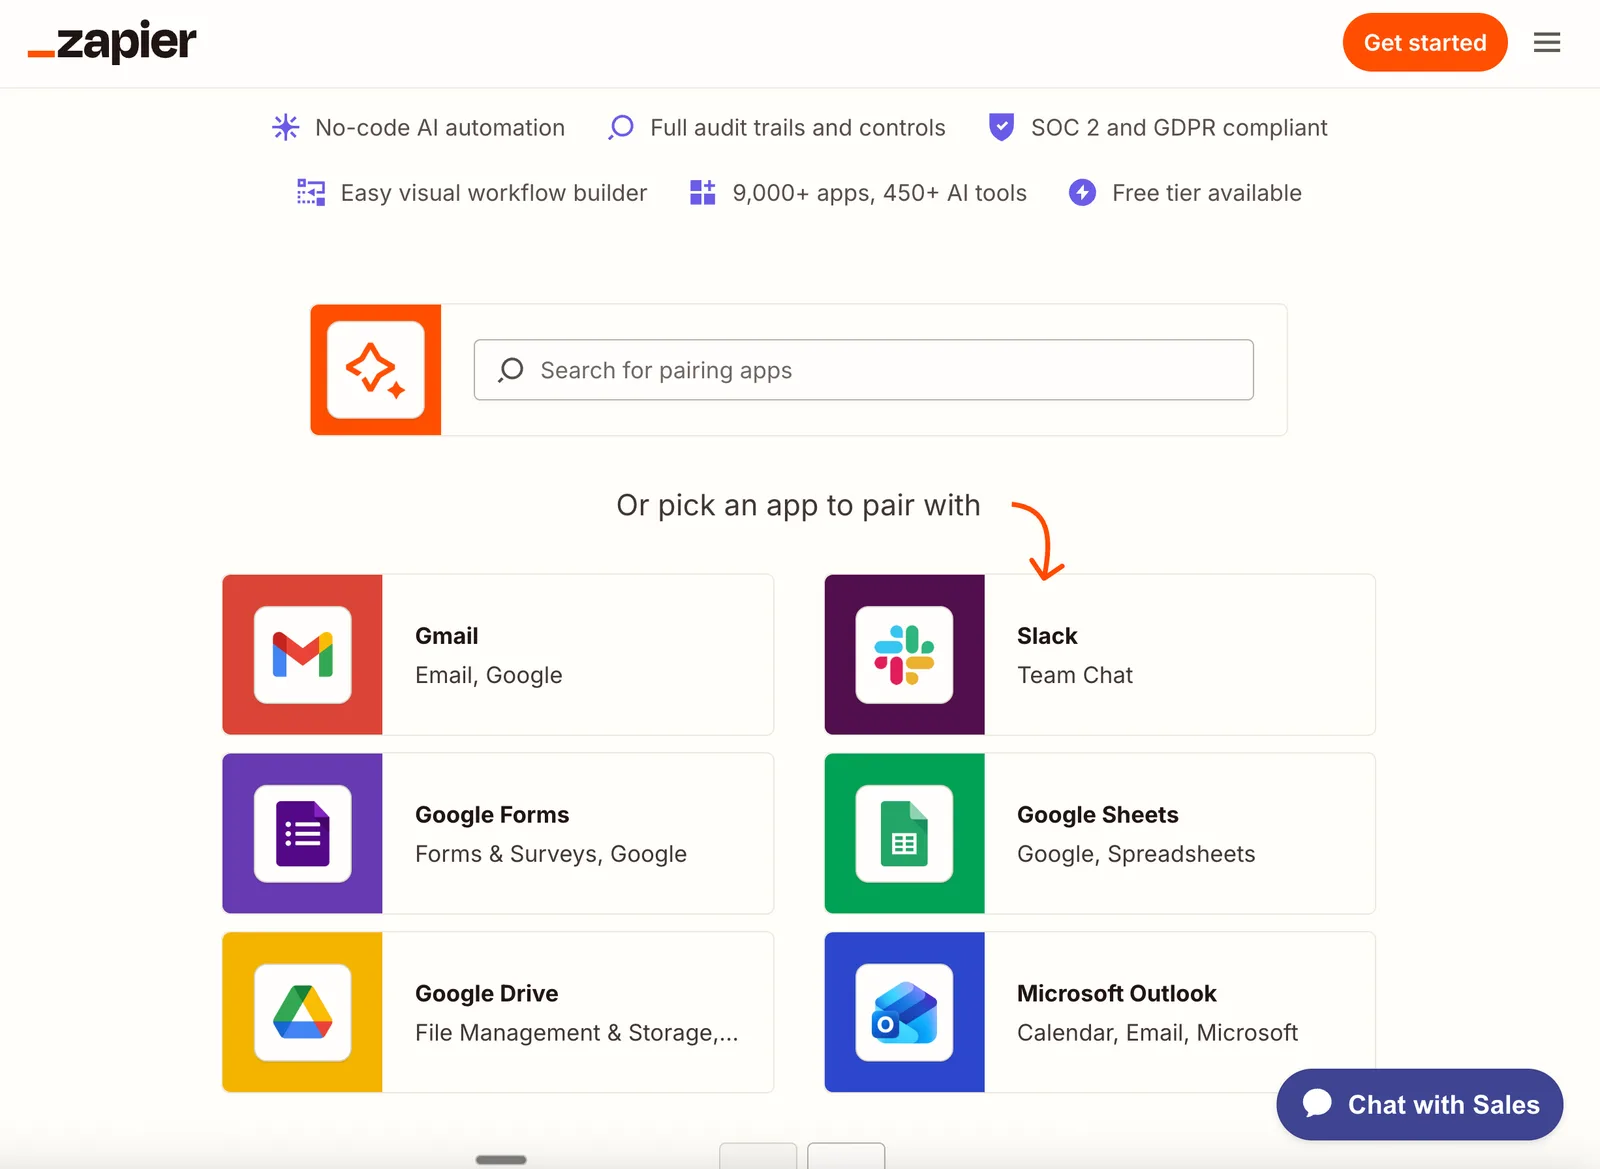Click 'Full audit trails and controls' text
Viewport: 1600px width, 1169px height.
point(798,128)
